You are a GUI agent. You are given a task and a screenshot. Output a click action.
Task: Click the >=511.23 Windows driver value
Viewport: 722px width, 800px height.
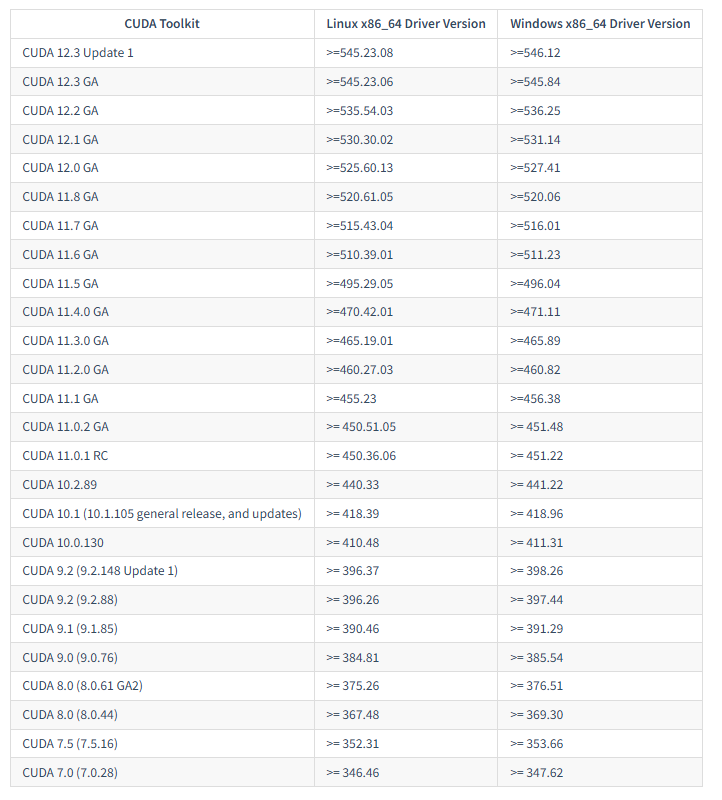(x=535, y=255)
